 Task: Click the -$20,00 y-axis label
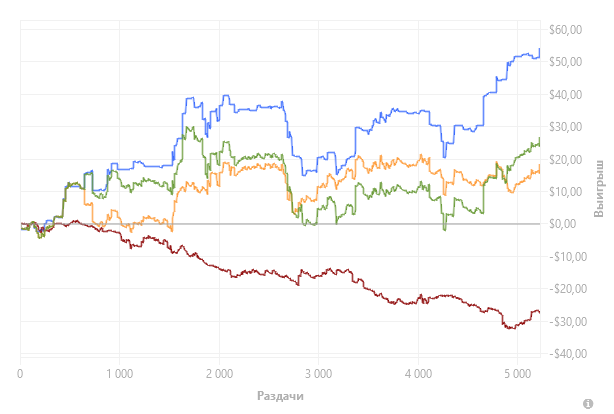point(564,289)
